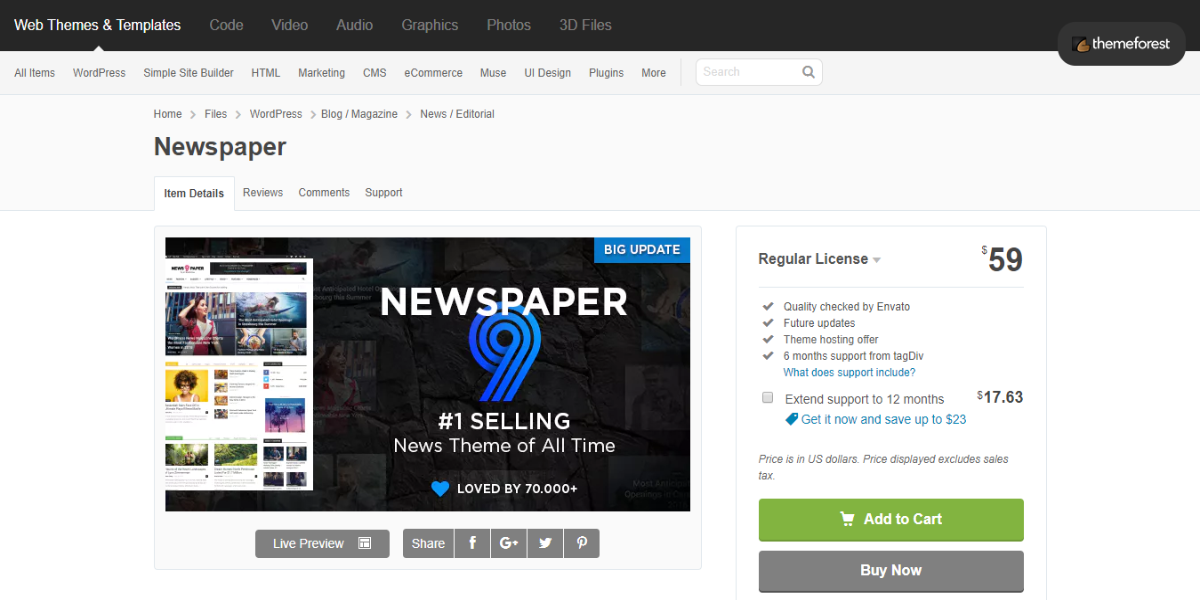Click the $59 price text

click(x=1002, y=260)
